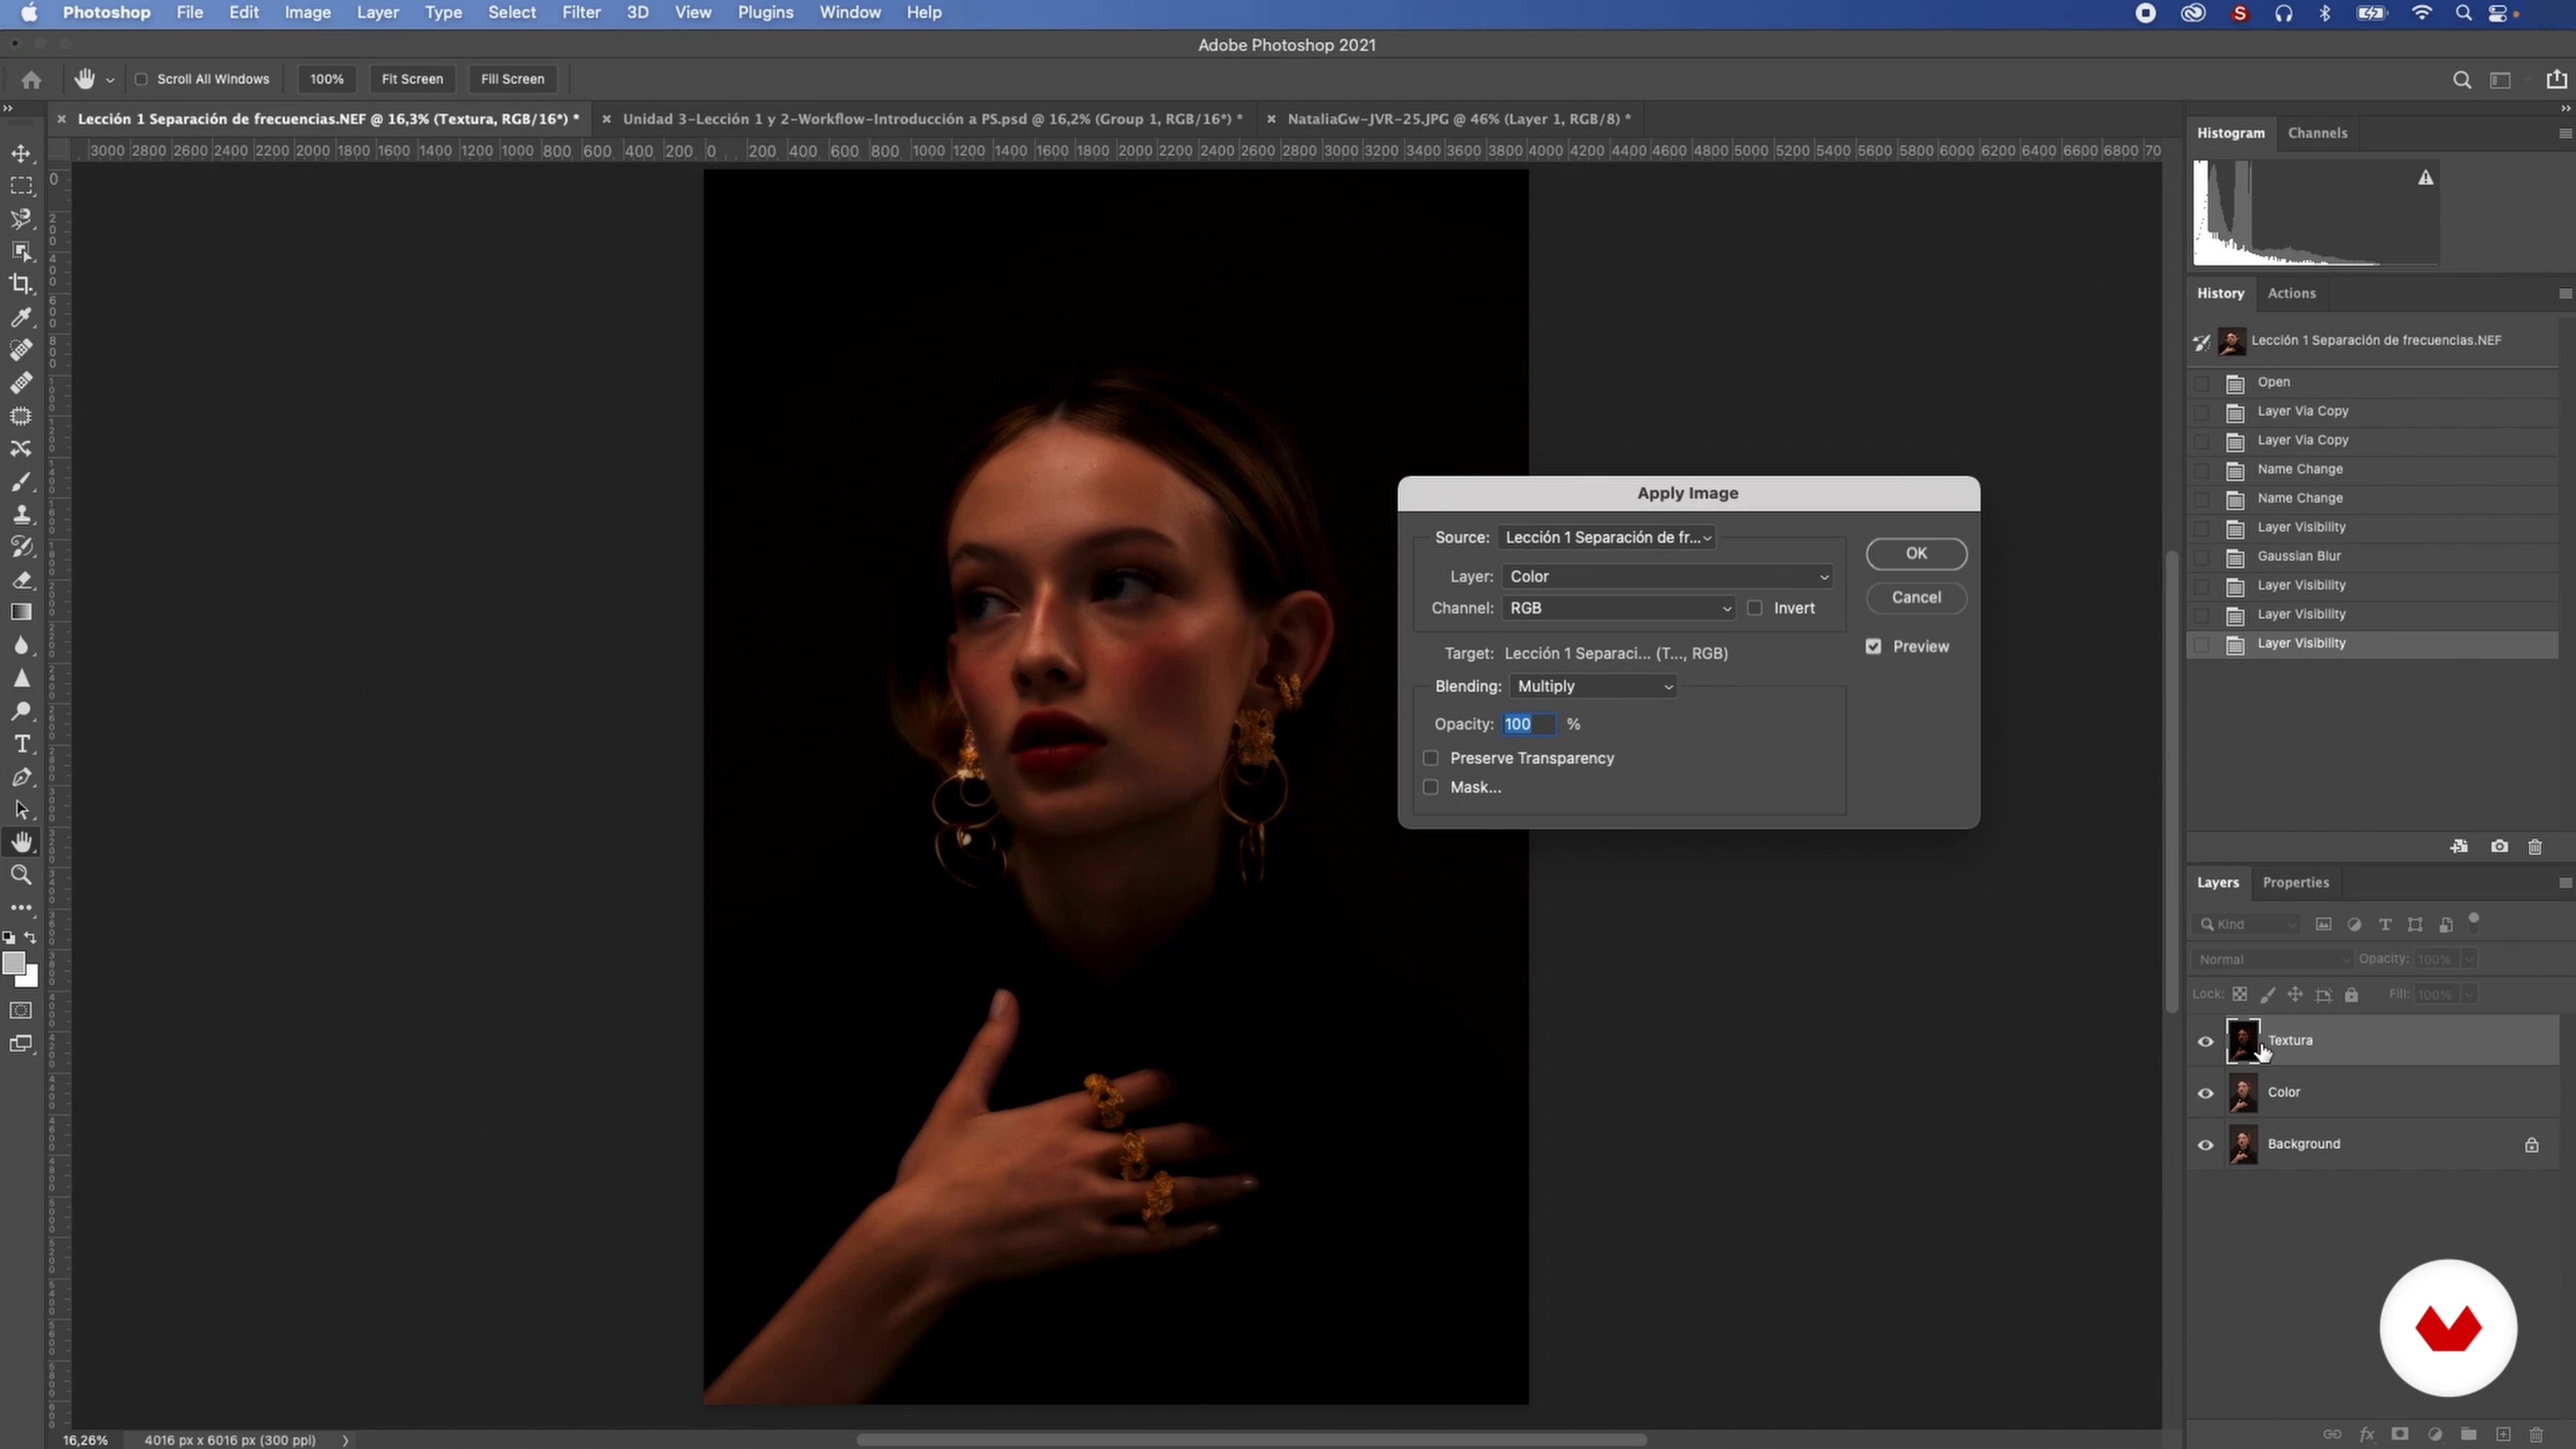This screenshot has height=1449, width=2576.
Task: Click the Opacity input field in dialog
Action: 1529,724
